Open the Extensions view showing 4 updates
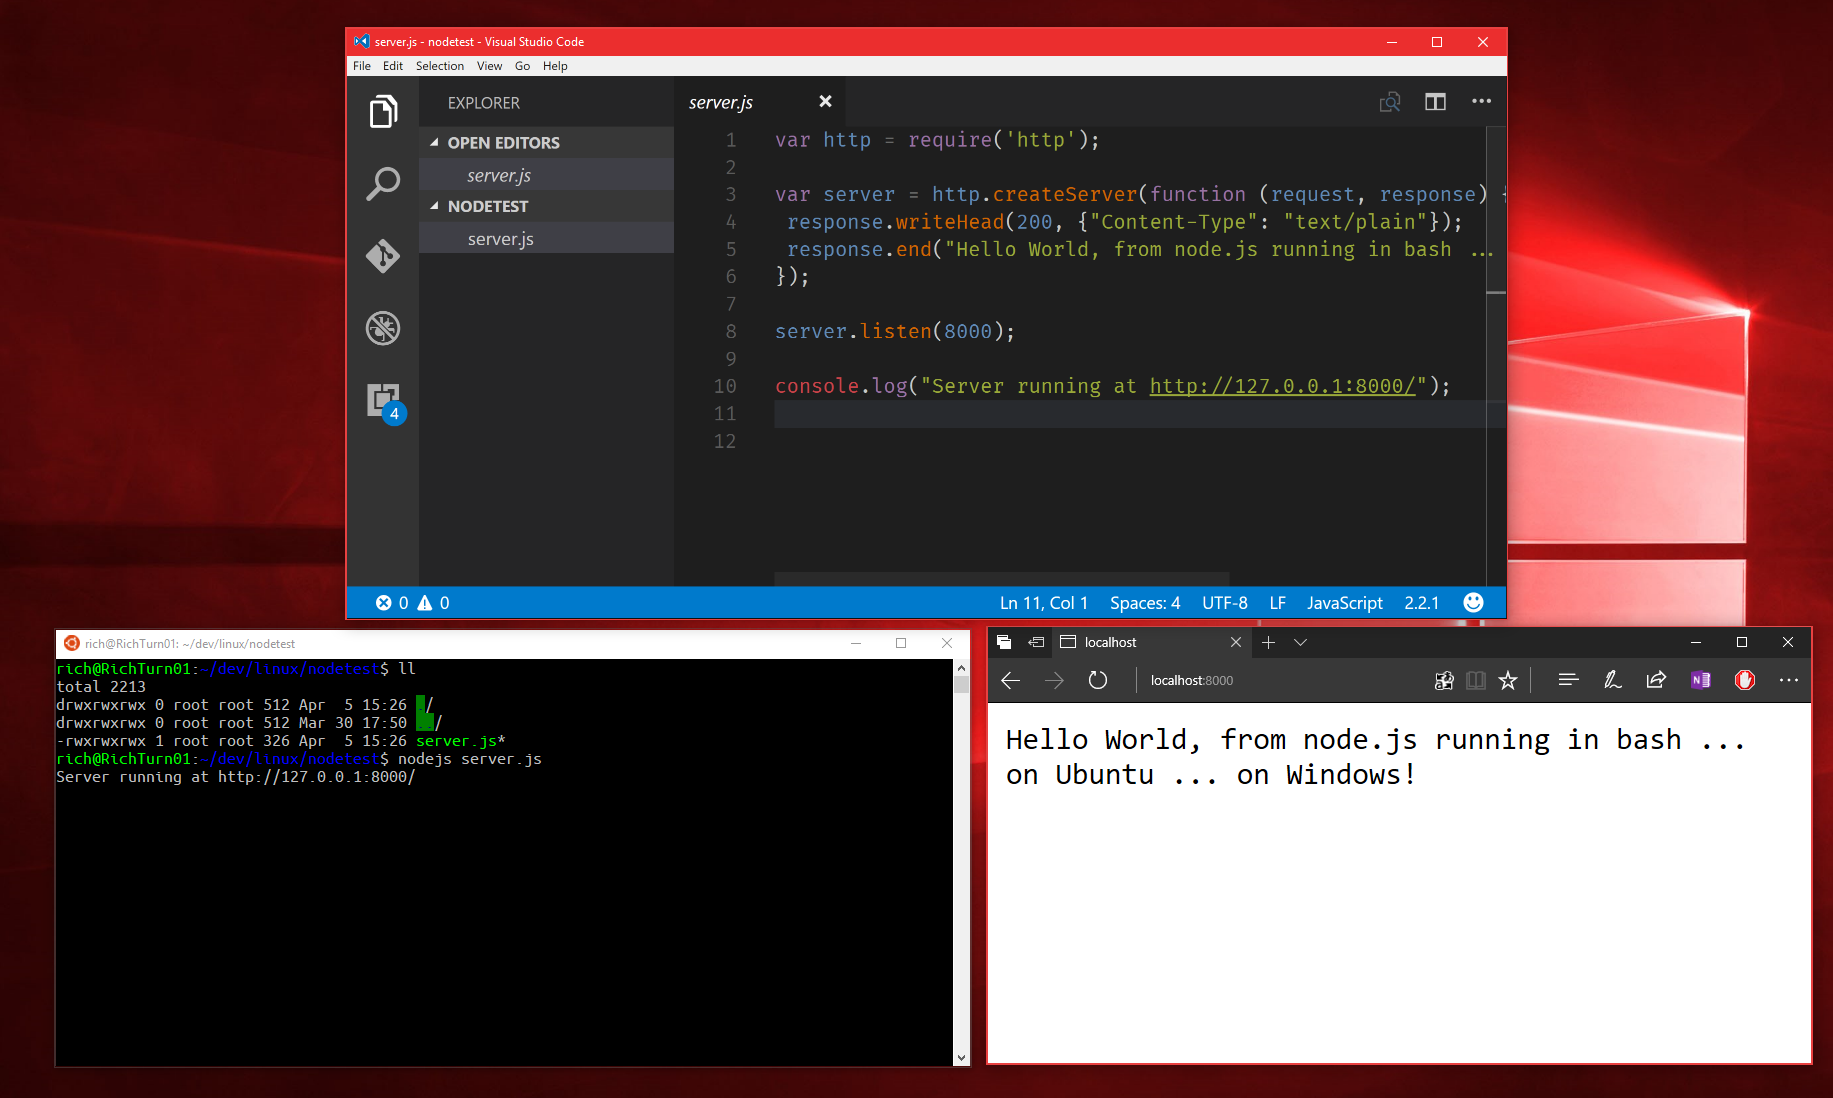The image size is (1833, 1098). [384, 400]
